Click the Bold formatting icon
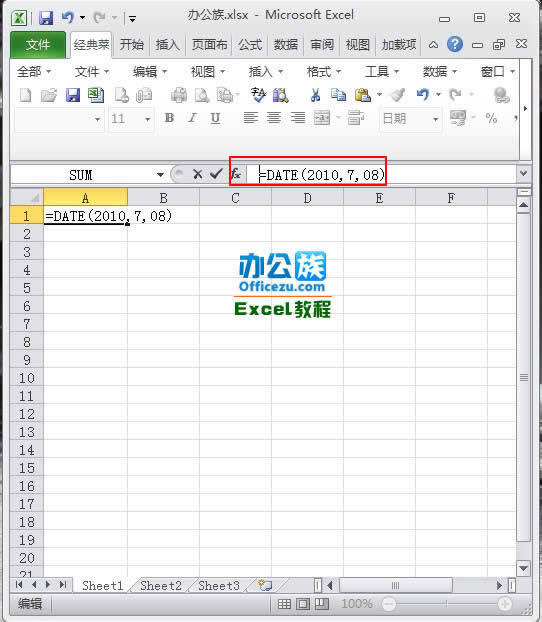This screenshot has width=542, height=622. click(169, 118)
